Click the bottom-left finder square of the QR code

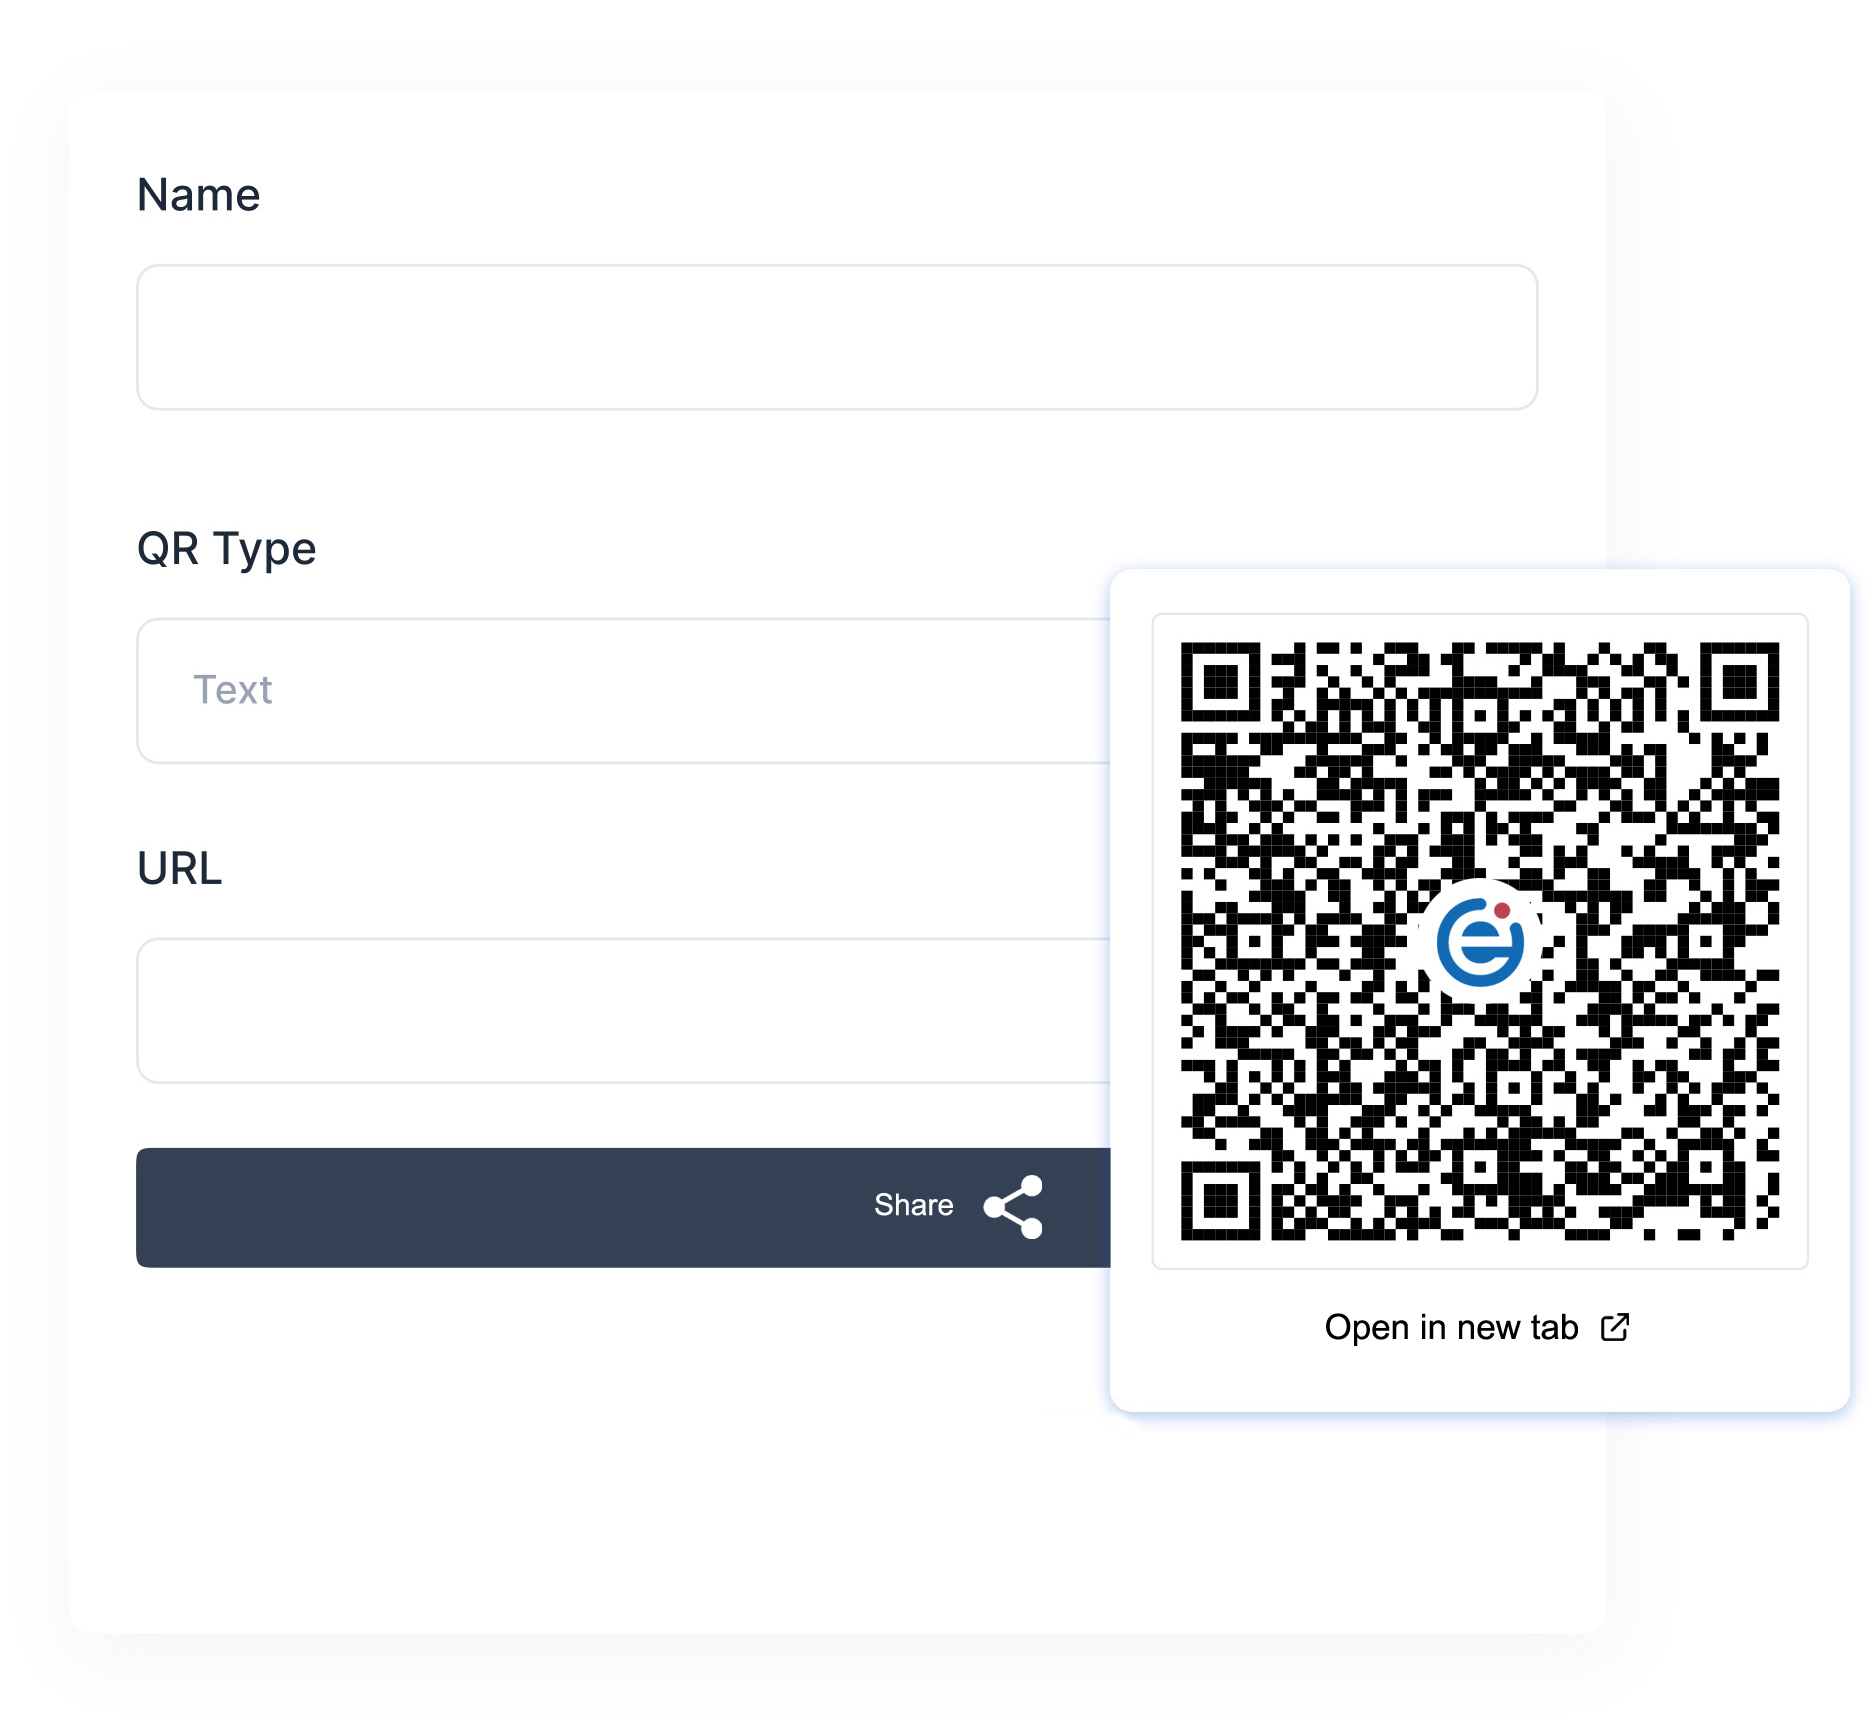1220,1201
